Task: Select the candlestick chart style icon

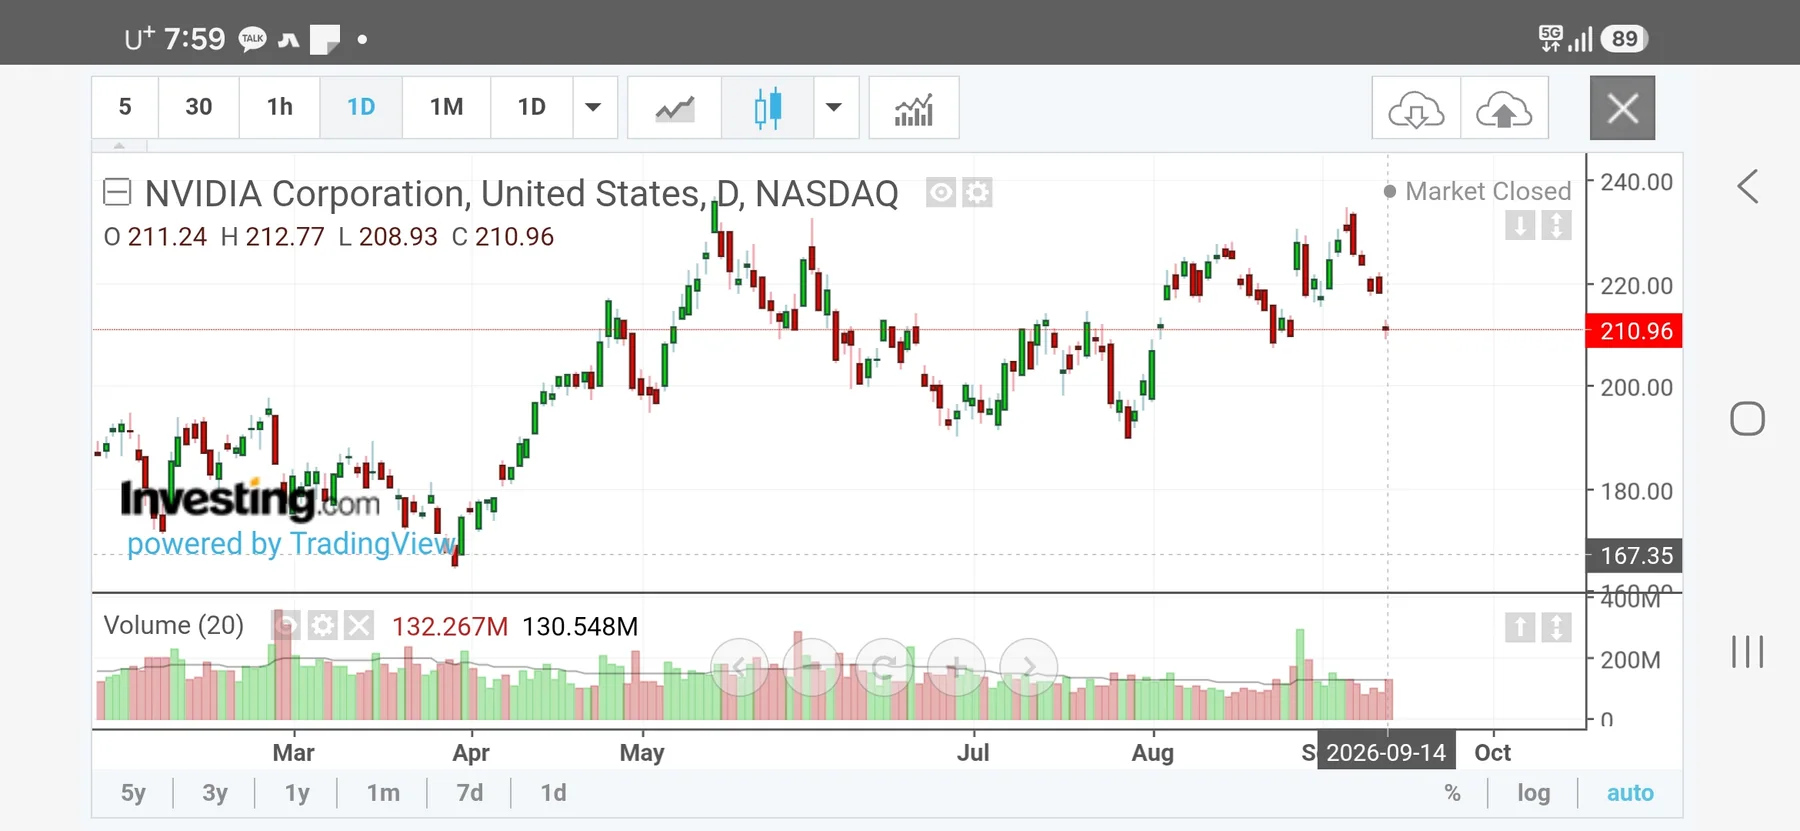Action: coord(767,107)
